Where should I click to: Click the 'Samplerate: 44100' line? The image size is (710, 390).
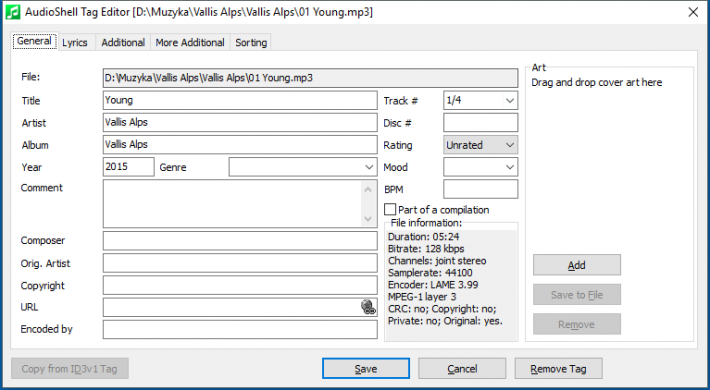pos(430,273)
